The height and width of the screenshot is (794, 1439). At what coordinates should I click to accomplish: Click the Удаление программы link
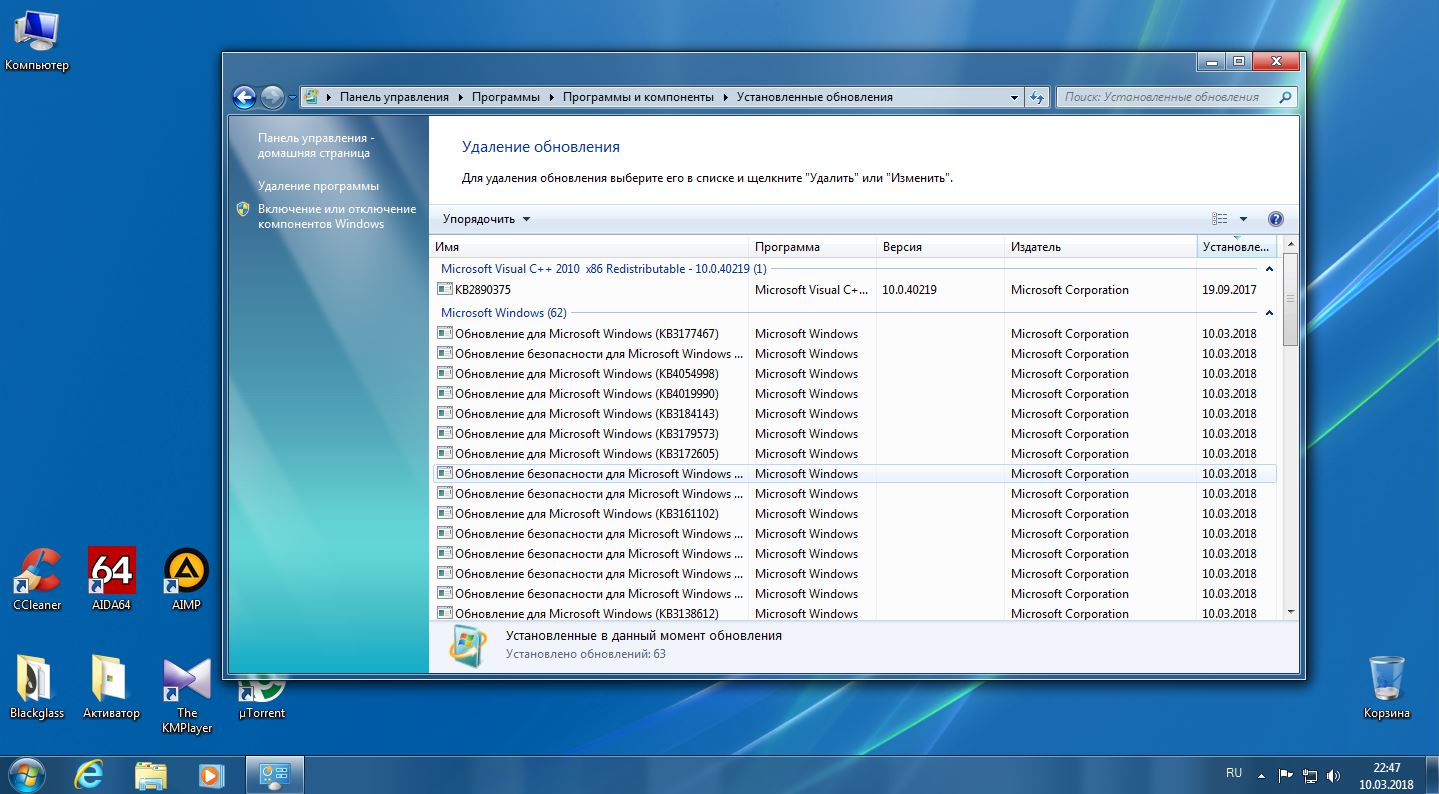tap(318, 186)
